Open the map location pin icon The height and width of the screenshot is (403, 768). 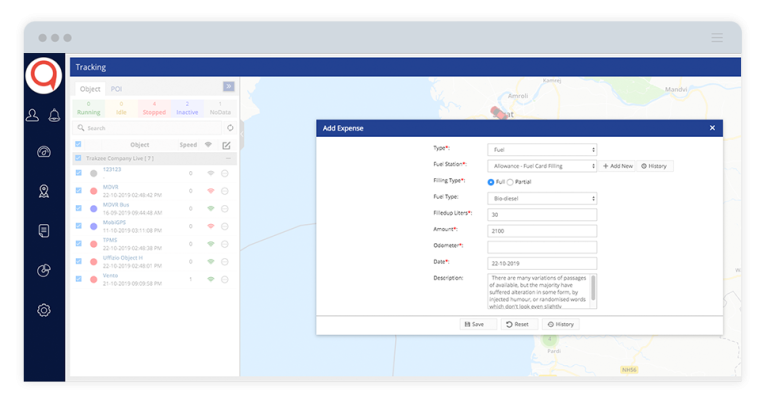44,191
